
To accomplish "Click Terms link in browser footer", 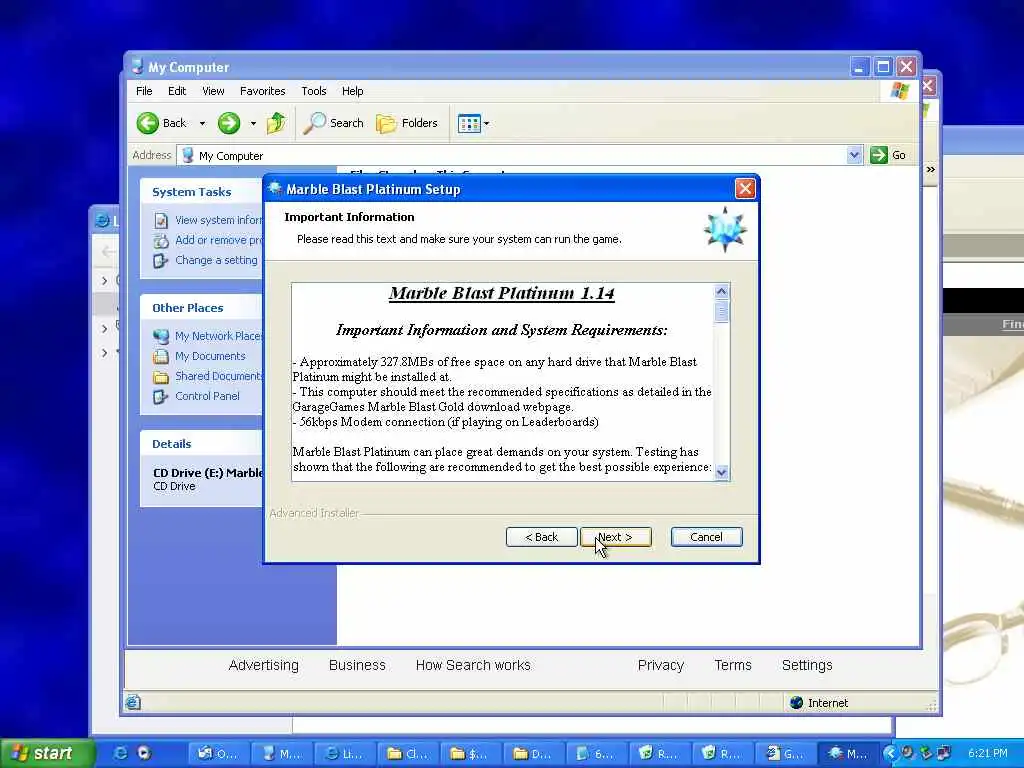I will click(733, 665).
